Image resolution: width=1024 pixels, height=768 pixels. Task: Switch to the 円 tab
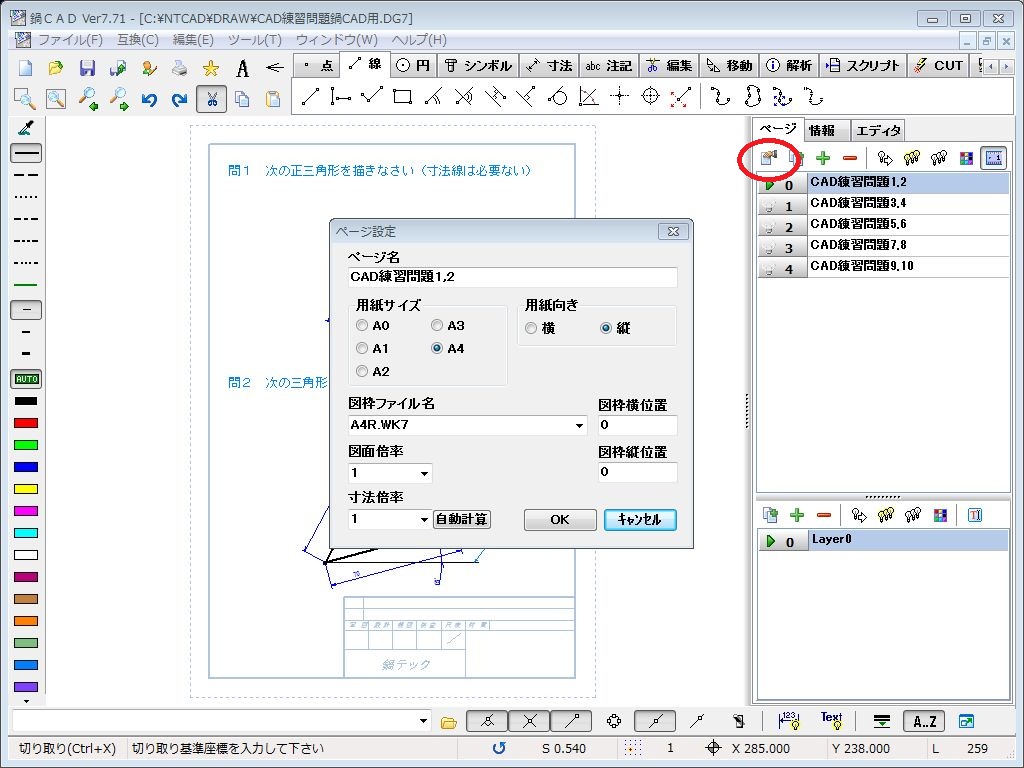click(x=414, y=65)
